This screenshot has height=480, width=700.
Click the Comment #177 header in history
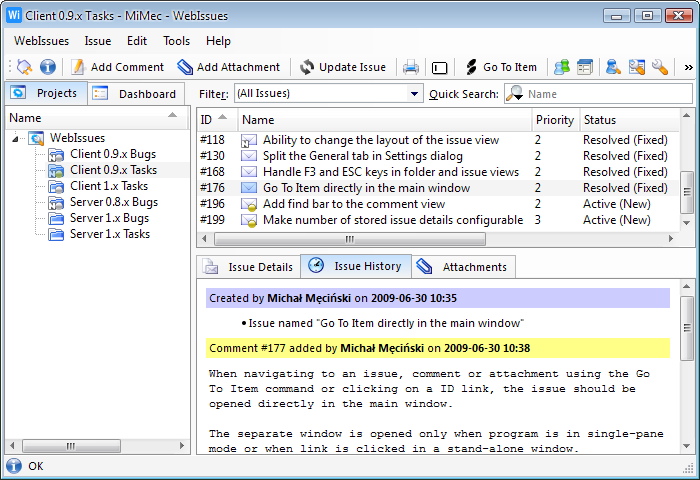(438, 348)
